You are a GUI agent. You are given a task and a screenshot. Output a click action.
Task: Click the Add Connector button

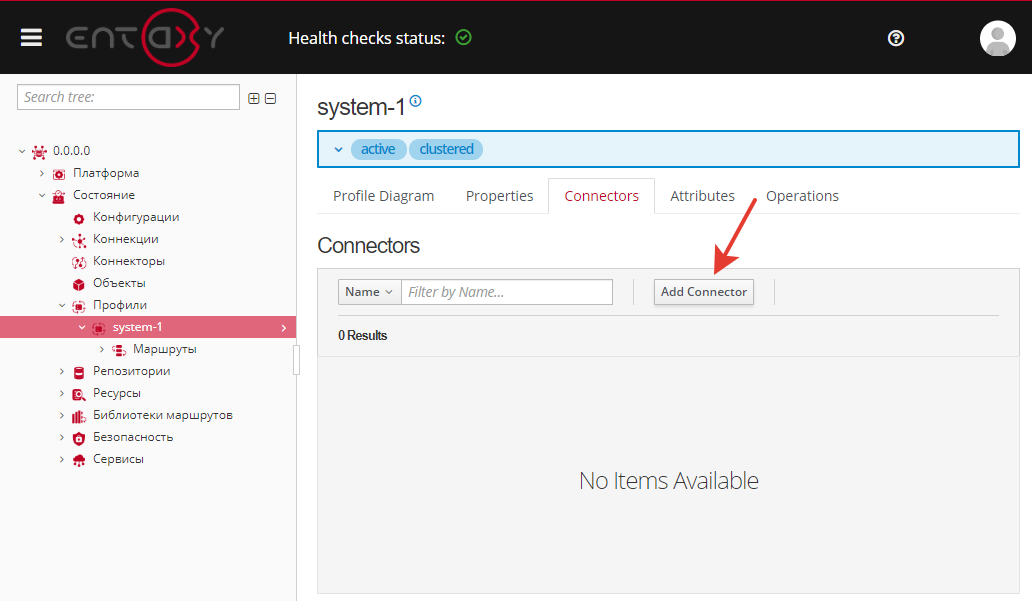click(x=704, y=292)
